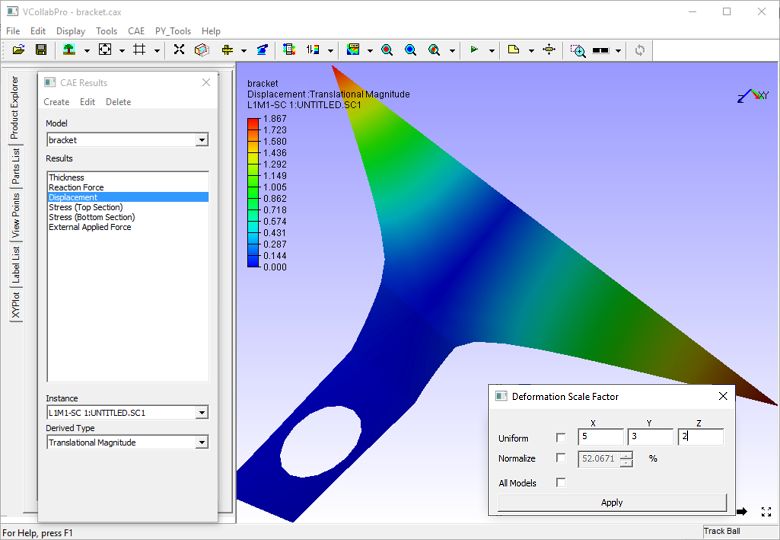780x540 pixels.
Task: Select Stress (Top Section) in Results list
Action: pos(128,207)
